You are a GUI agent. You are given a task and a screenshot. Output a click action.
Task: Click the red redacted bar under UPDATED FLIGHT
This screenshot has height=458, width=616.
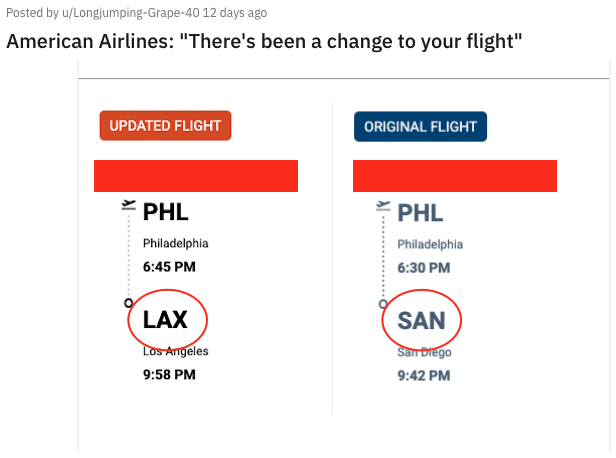tap(196, 176)
